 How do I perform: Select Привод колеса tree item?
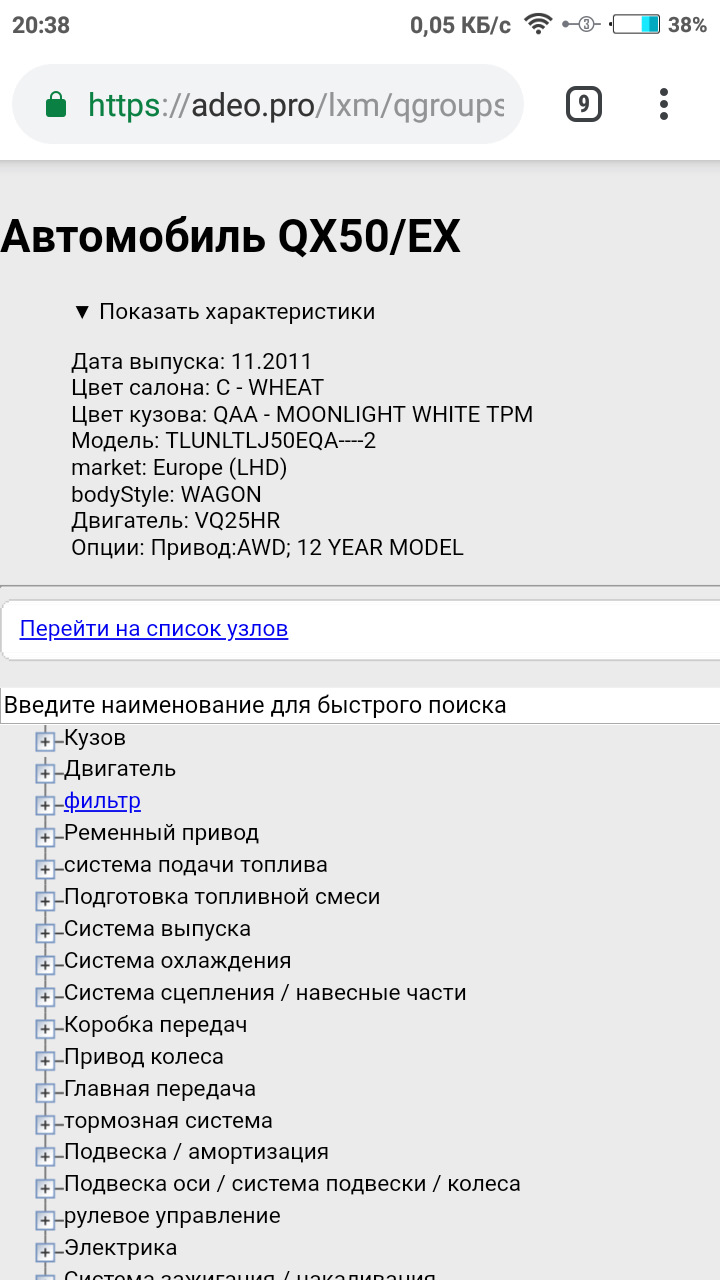(144, 1057)
